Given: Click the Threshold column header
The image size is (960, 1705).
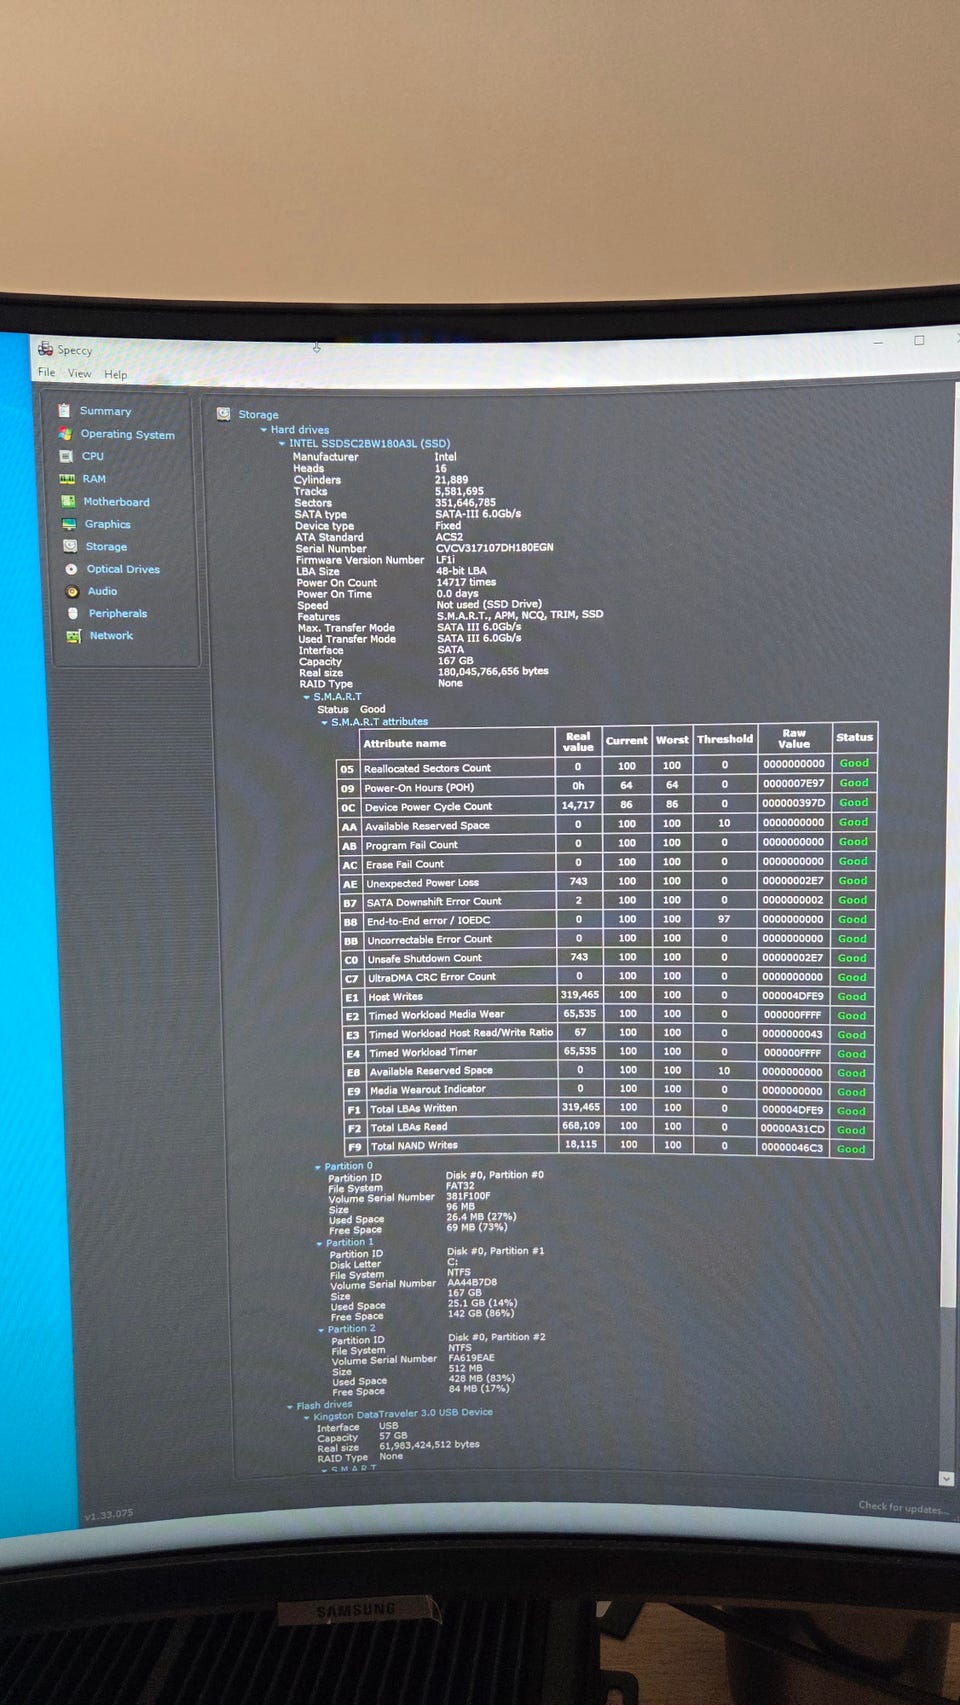Looking at the screenshot, I should (x=725, y=739).
